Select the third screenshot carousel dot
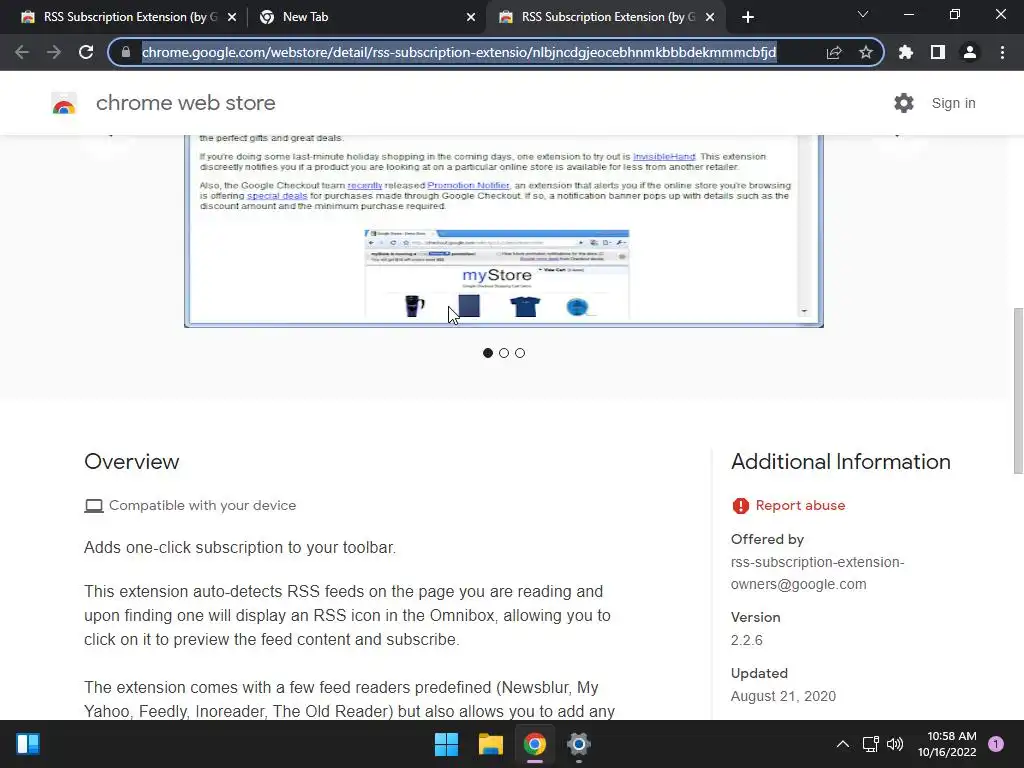1024x768 pixels. click(520, 353)
